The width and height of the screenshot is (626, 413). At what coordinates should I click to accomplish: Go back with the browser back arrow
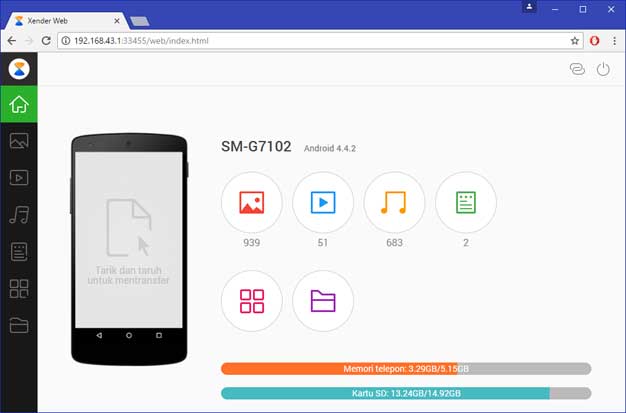coord(12,41)
